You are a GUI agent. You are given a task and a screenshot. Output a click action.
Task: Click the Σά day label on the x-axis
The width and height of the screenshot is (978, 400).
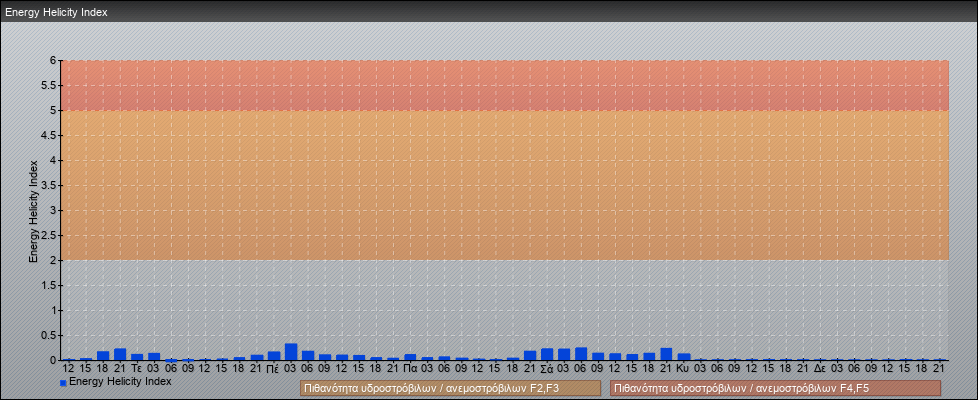click(x=547, y=369)
